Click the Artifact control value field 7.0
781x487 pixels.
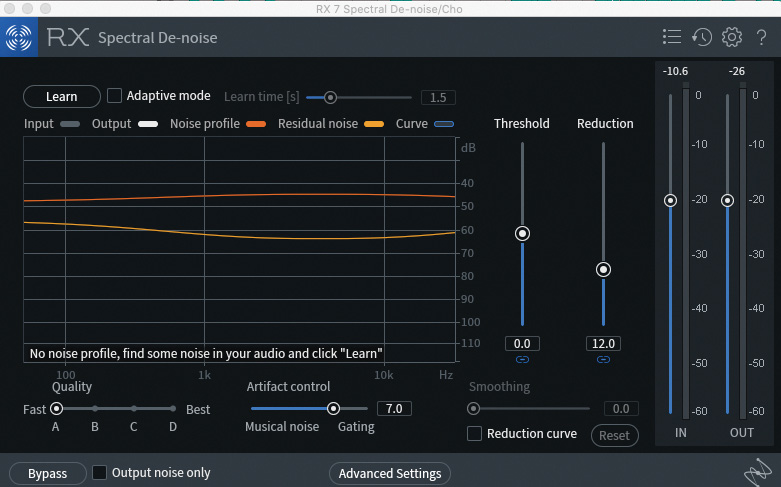point(394,409)
